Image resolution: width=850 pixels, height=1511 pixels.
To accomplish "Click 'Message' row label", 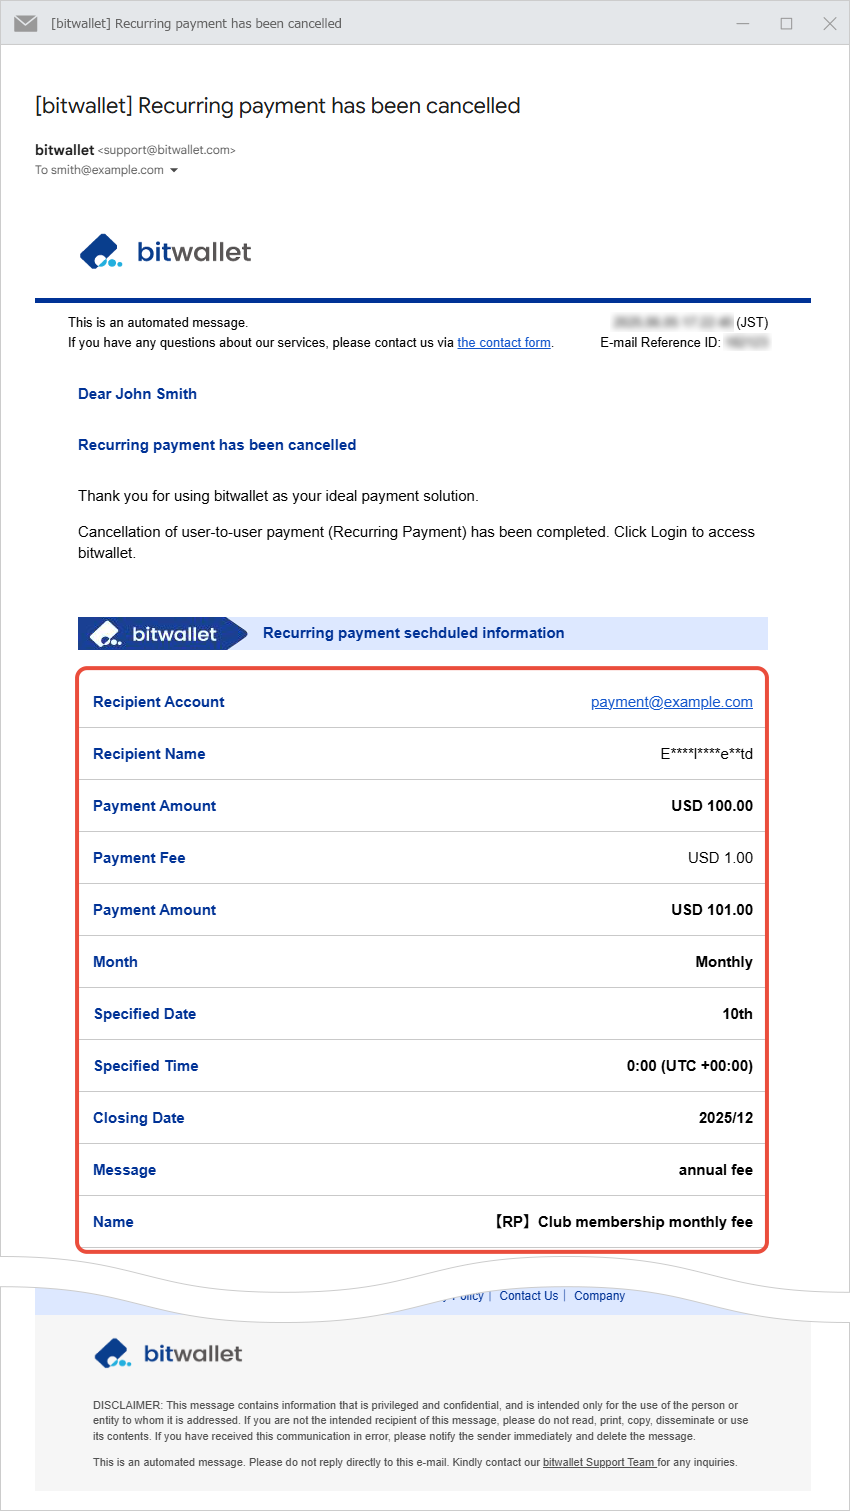I will coord(124,1170).
